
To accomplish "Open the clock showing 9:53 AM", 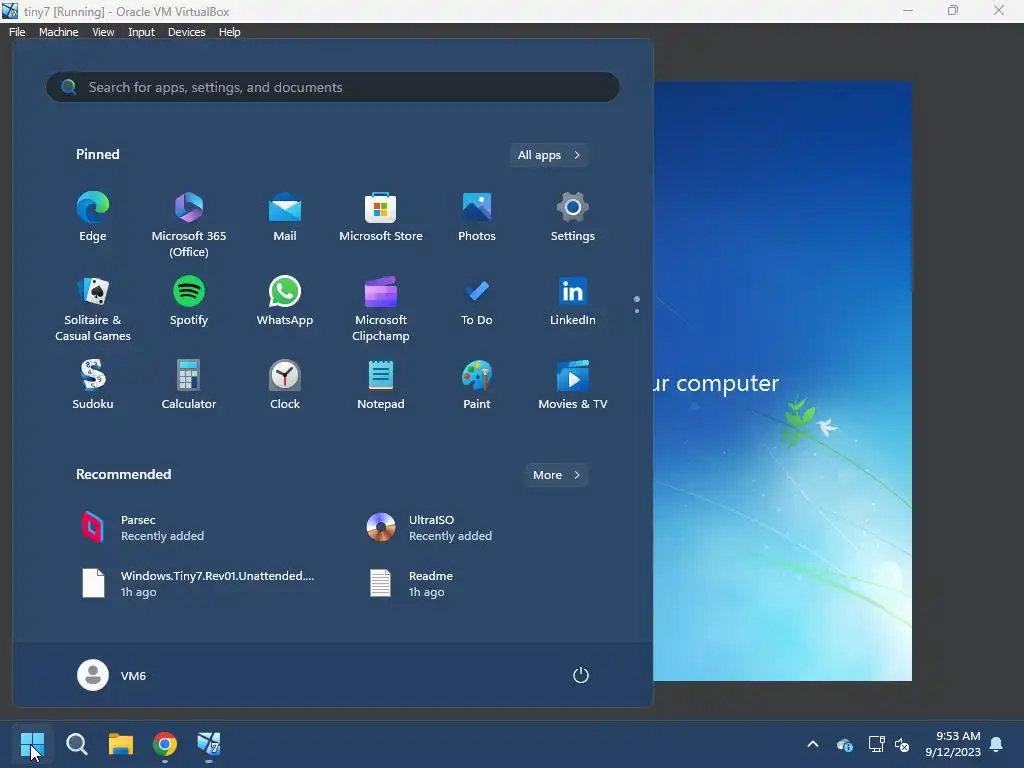I will click(x=953, y=744).
